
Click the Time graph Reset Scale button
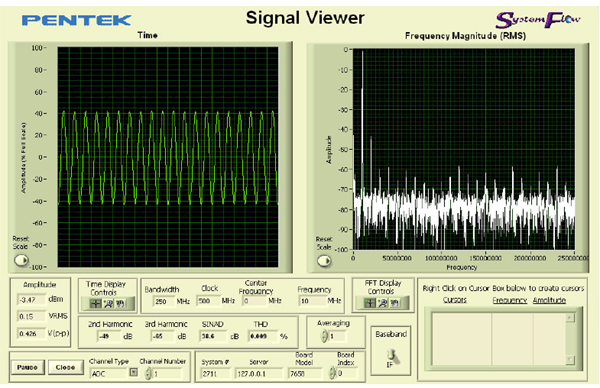21,260
